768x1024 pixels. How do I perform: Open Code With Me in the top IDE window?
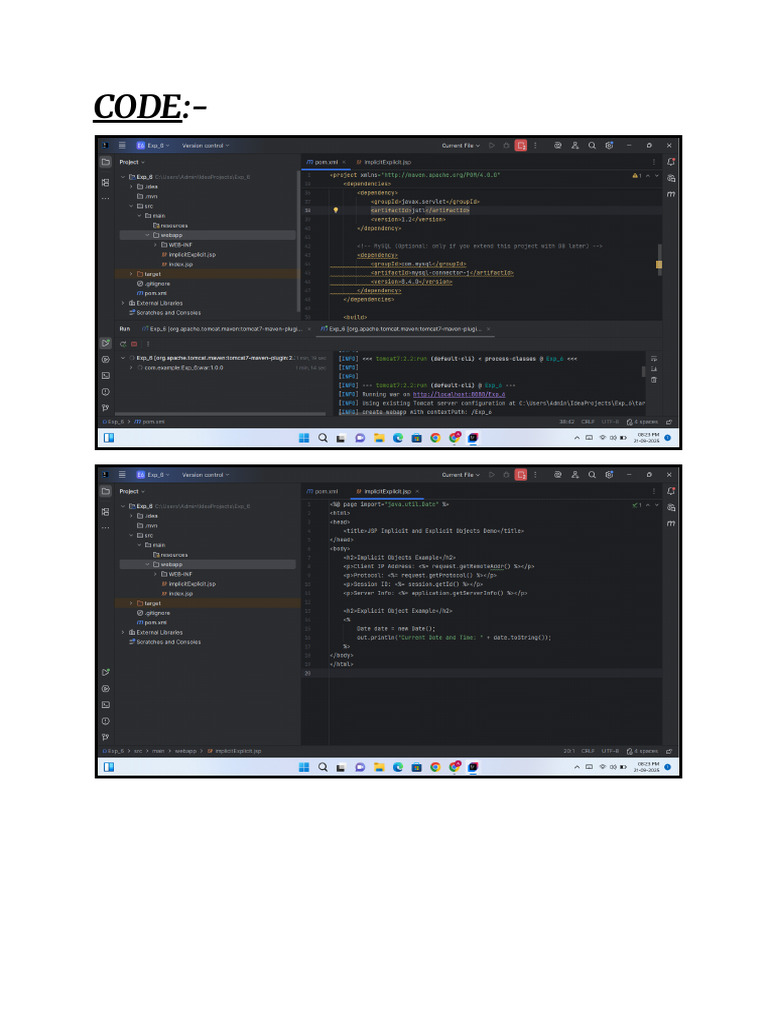click(575, 146)
